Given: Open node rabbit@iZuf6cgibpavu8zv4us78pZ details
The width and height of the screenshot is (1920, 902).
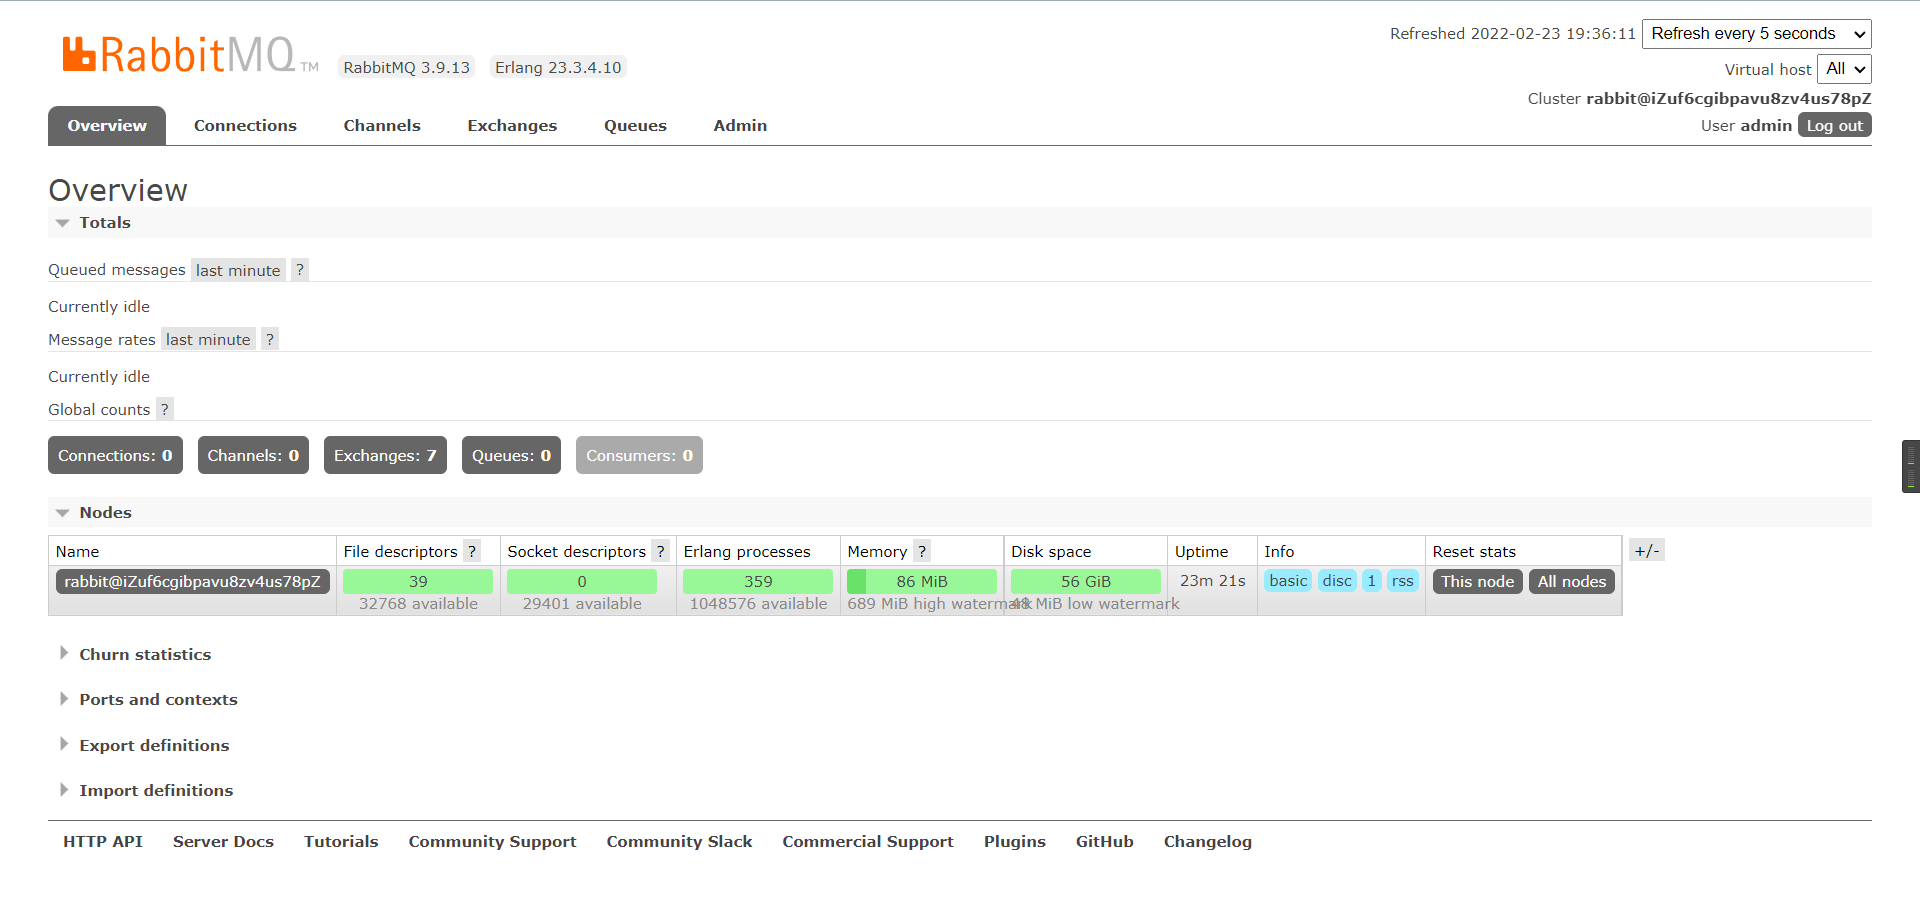Looking at the screenshot, I should point(192,582).
